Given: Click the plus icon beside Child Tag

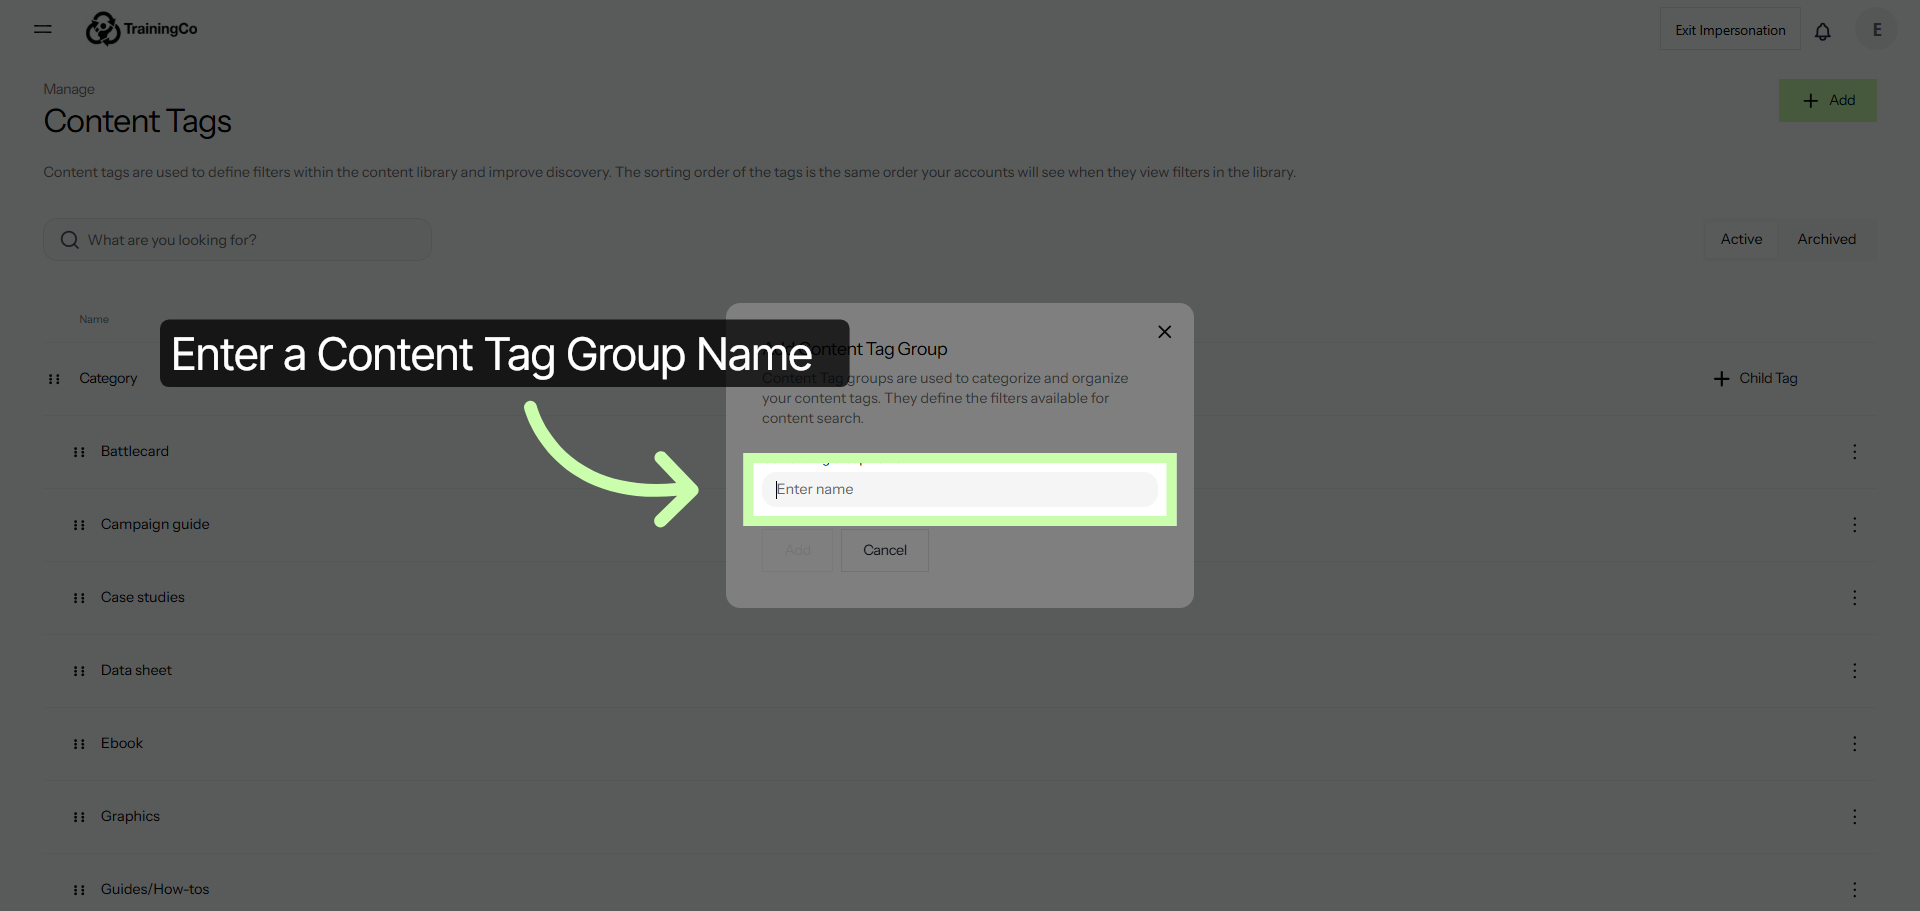Looking at the screenshot, I should [1721, 379].
